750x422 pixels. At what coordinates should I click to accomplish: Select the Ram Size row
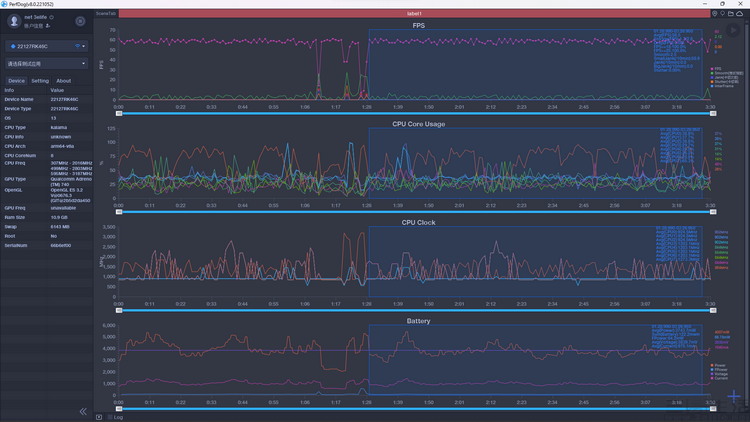[x=47, y=217]
